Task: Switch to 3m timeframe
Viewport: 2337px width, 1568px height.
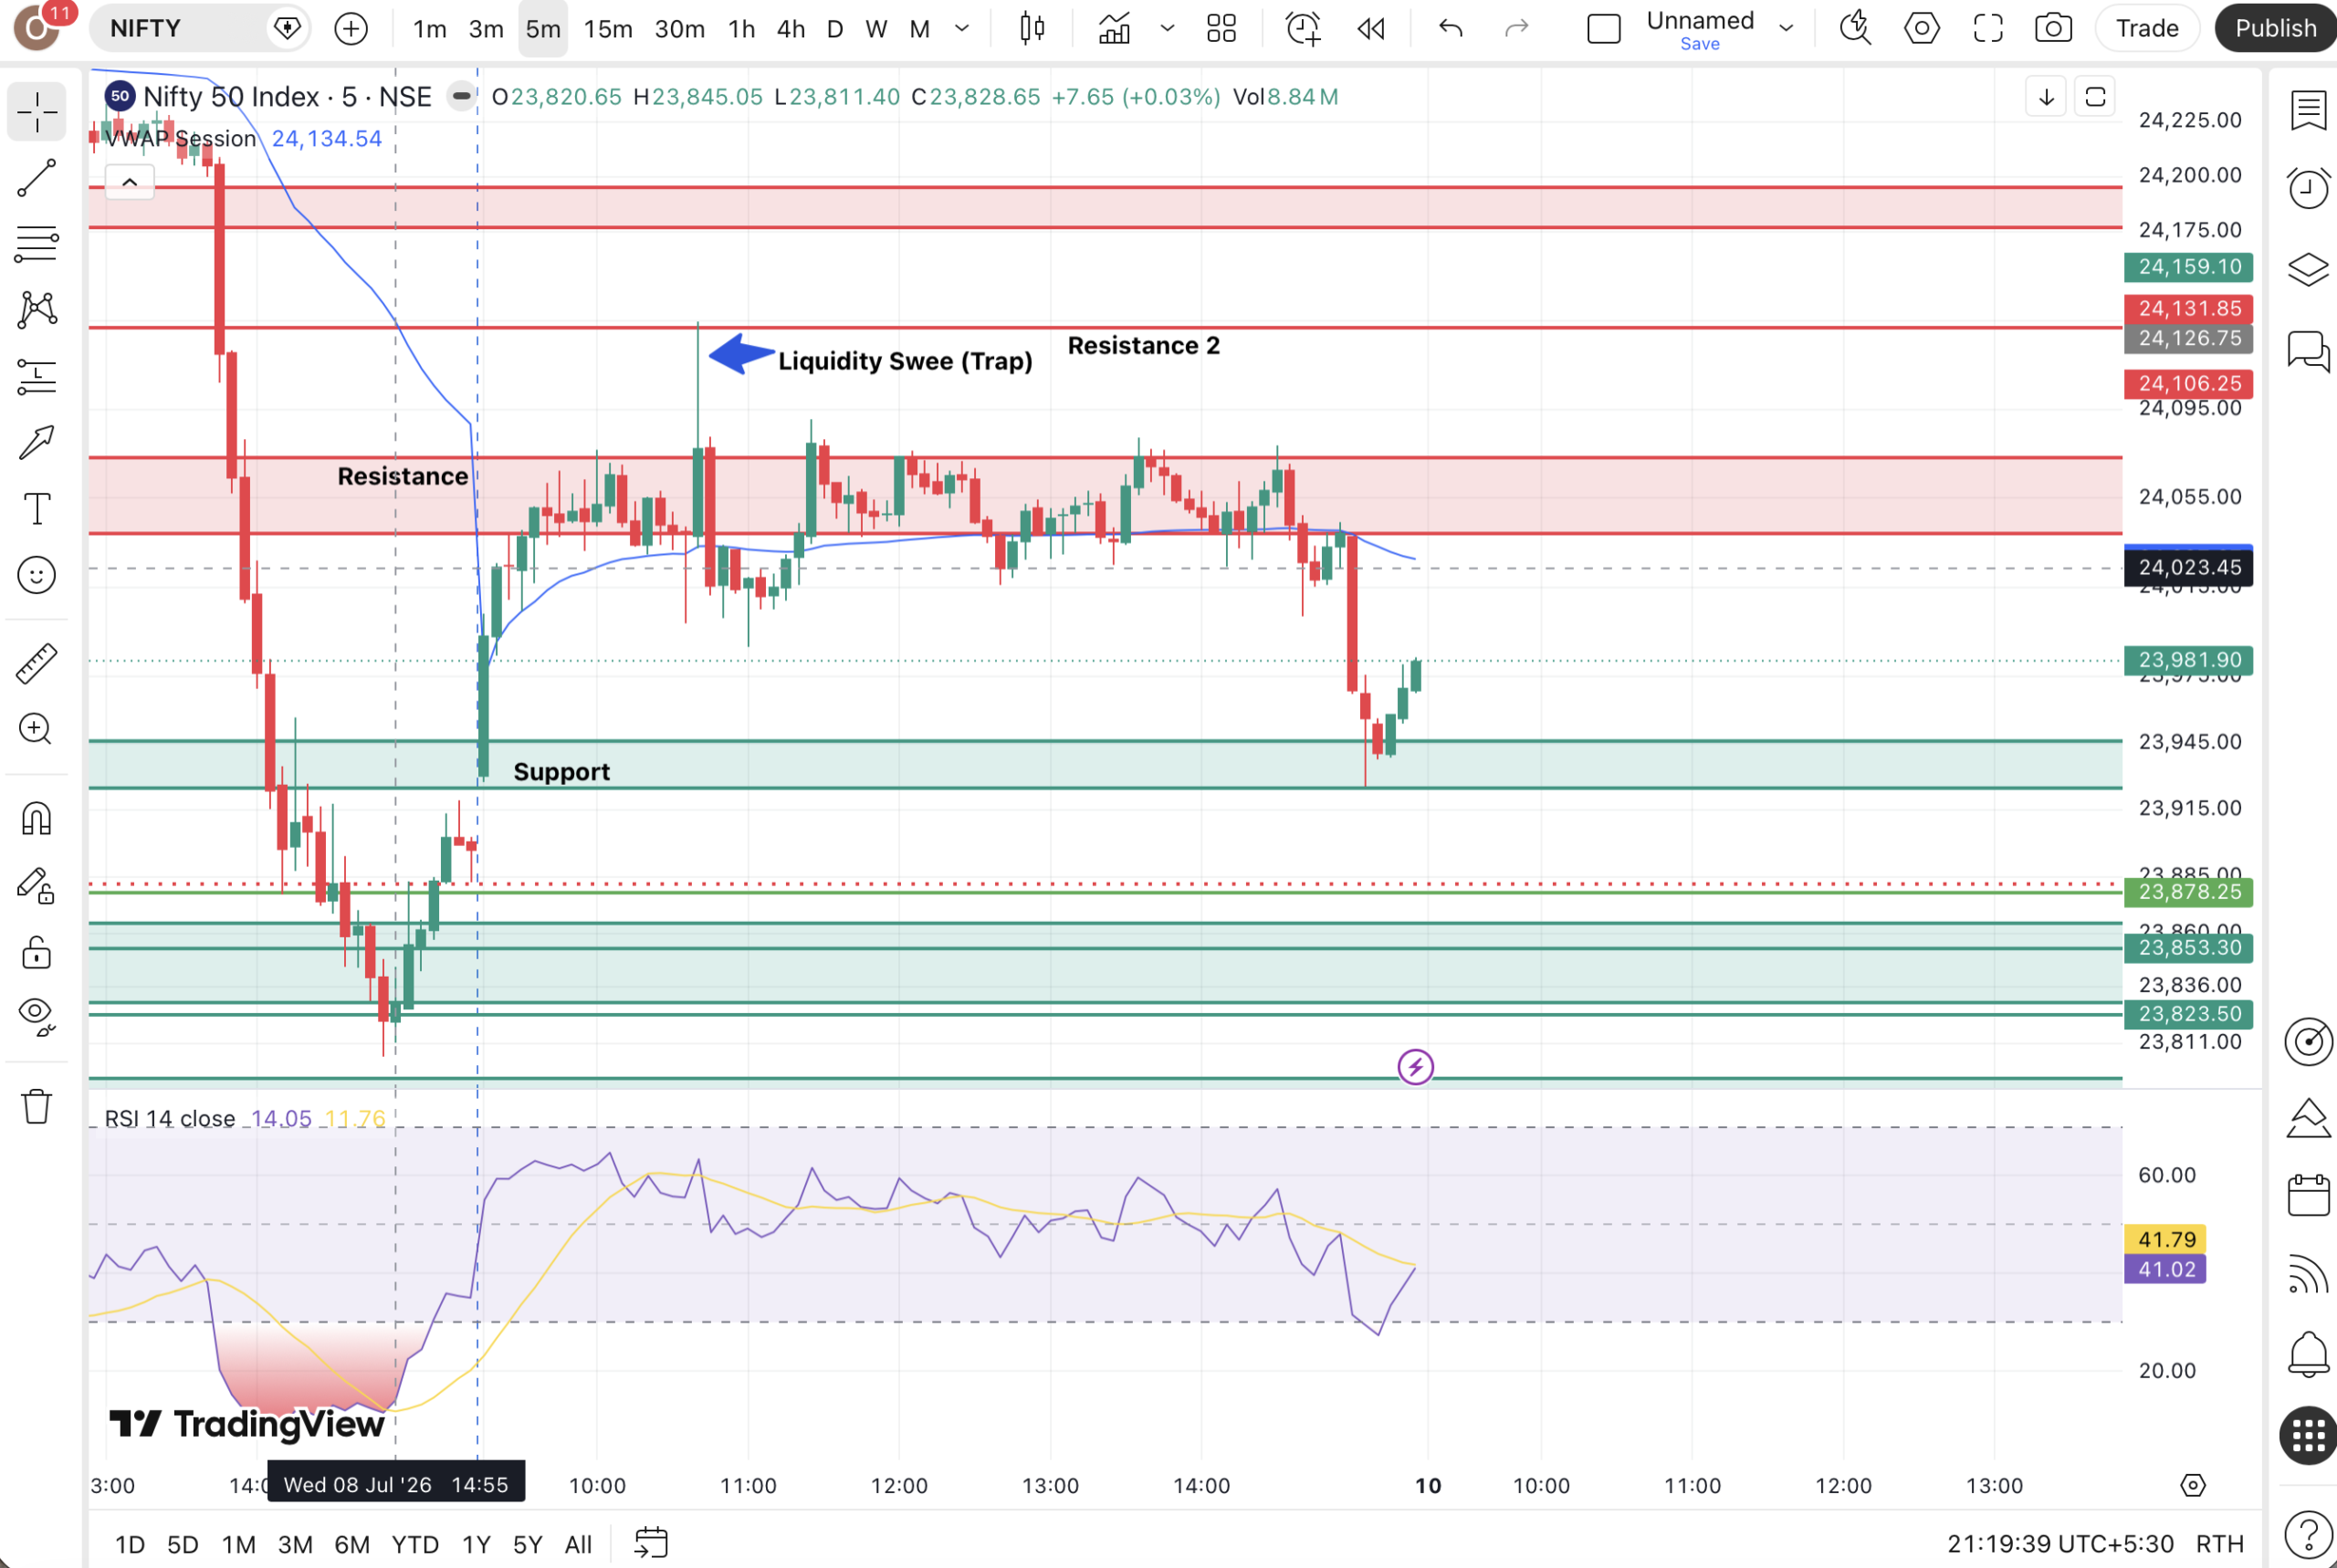Action: pos(486,29)
